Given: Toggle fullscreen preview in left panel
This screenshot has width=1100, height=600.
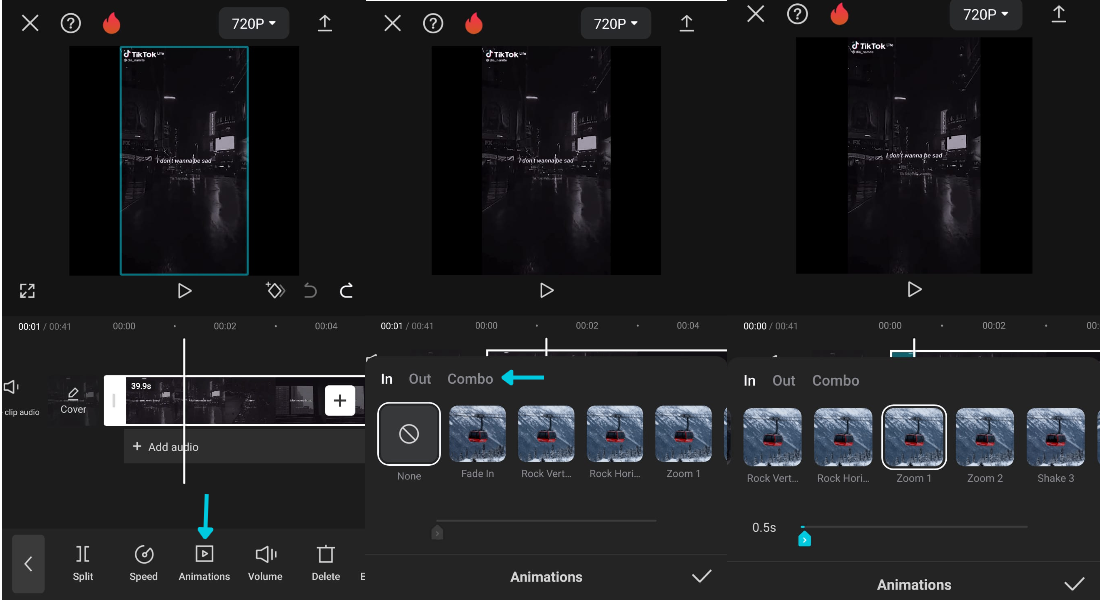Looking at the screenshot, I should 27,291.
